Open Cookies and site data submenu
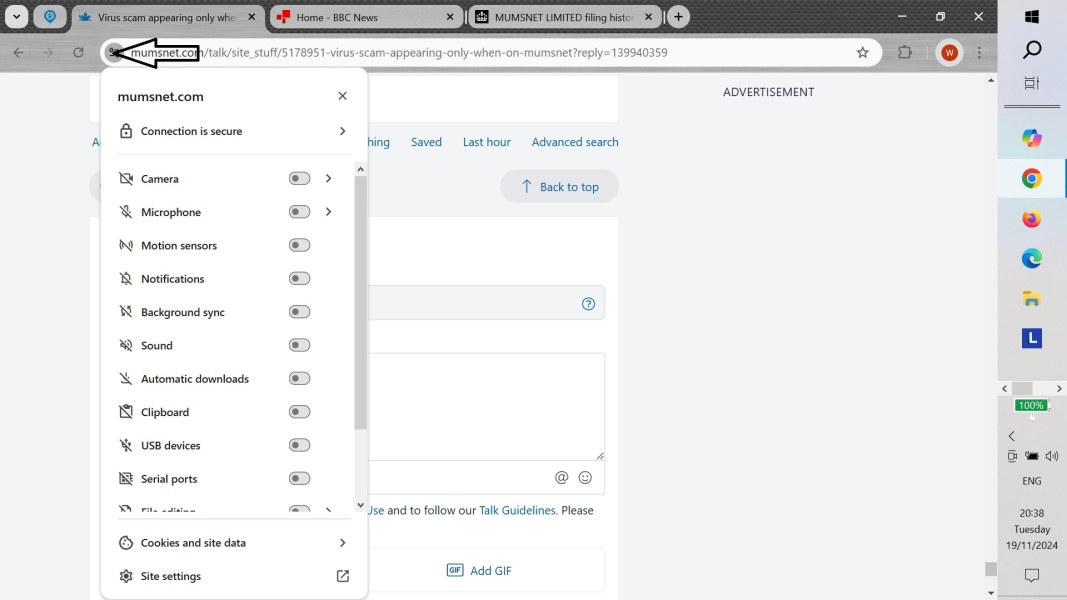The height and width of the screenshot is (600, 1067). [x=342, y=543]
